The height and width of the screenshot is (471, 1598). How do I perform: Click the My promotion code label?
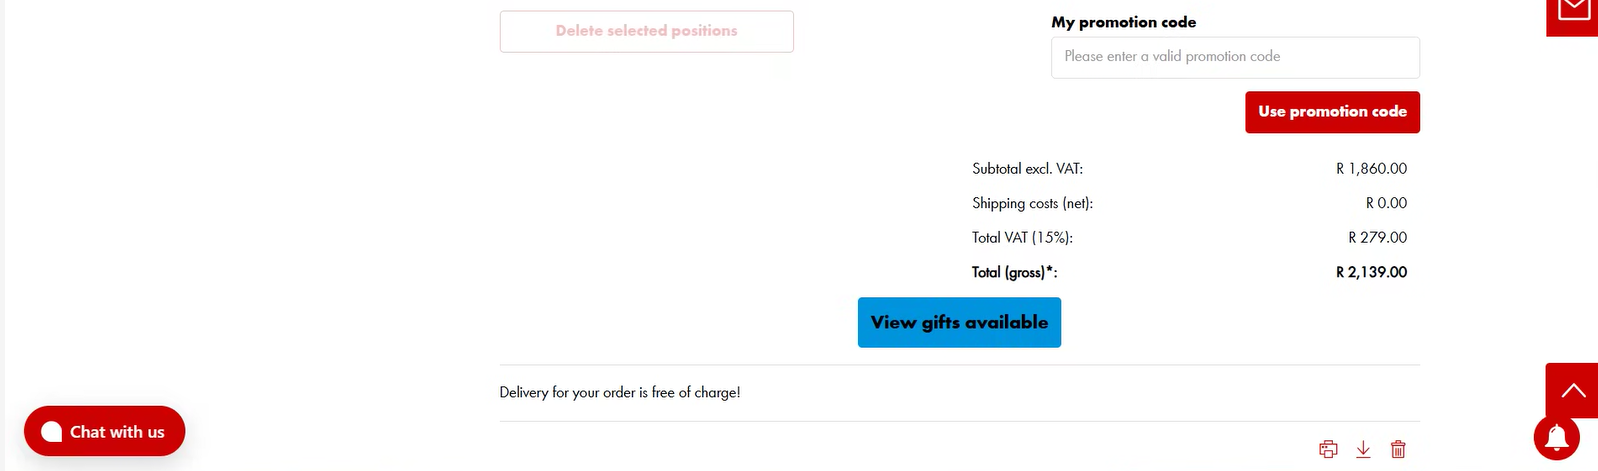1123,22
